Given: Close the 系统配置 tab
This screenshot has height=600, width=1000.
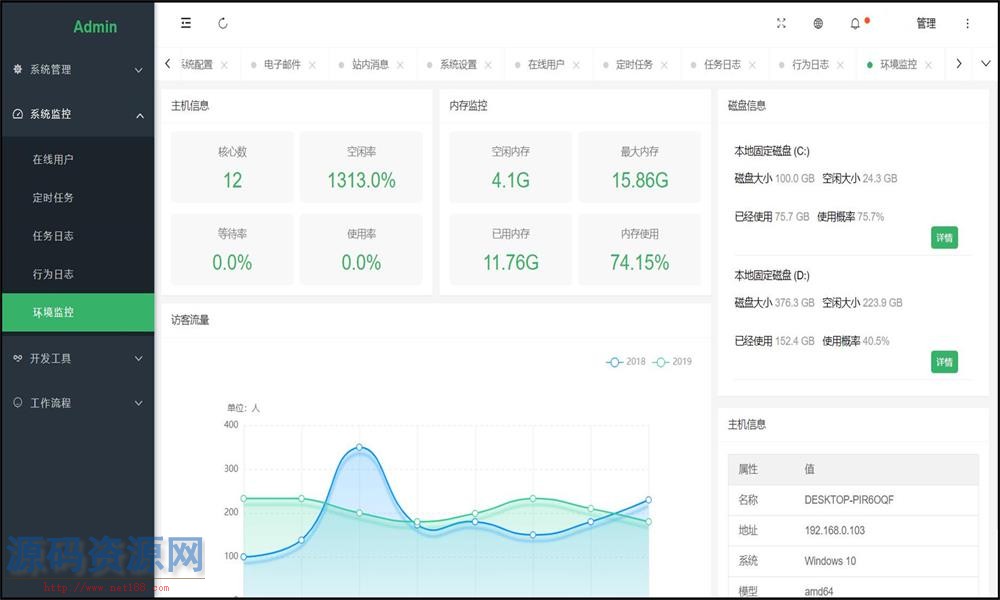Looking at the screenshot, I should (x=224, y=65).
